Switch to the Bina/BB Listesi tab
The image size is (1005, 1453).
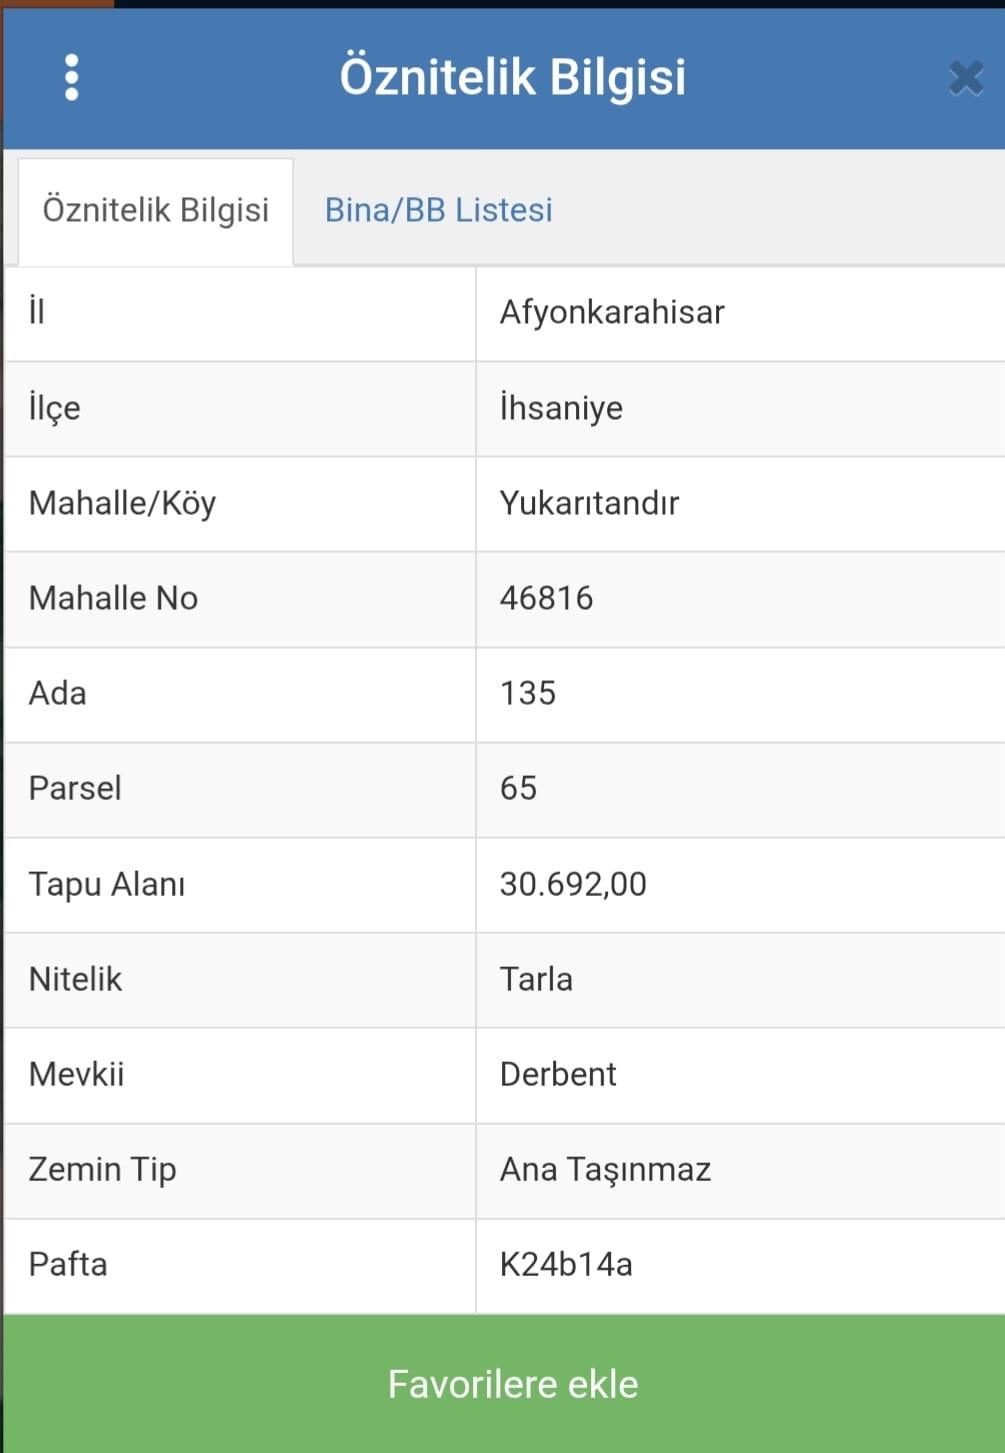click(x=438, y=210)
